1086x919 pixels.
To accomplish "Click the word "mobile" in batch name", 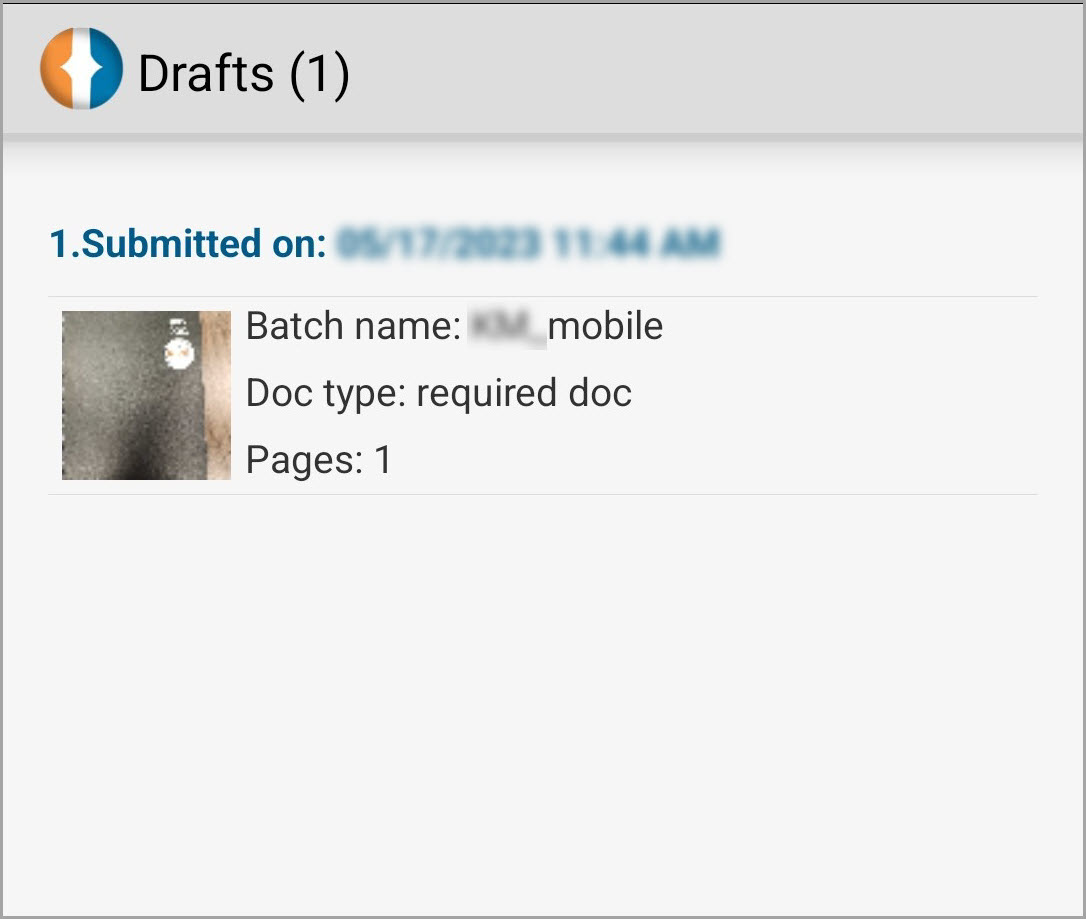I will coord(605,326).
